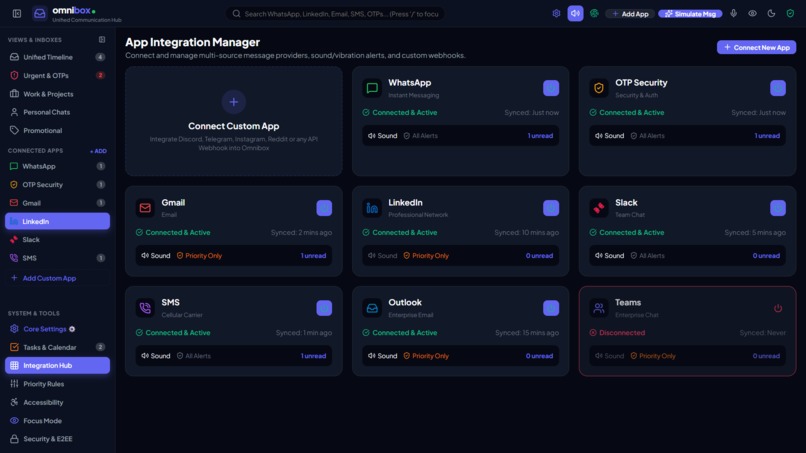Screen dimensions: 806x453
Task: Click the WhatsApp card chat icon
Action: [x=372, y=88]
